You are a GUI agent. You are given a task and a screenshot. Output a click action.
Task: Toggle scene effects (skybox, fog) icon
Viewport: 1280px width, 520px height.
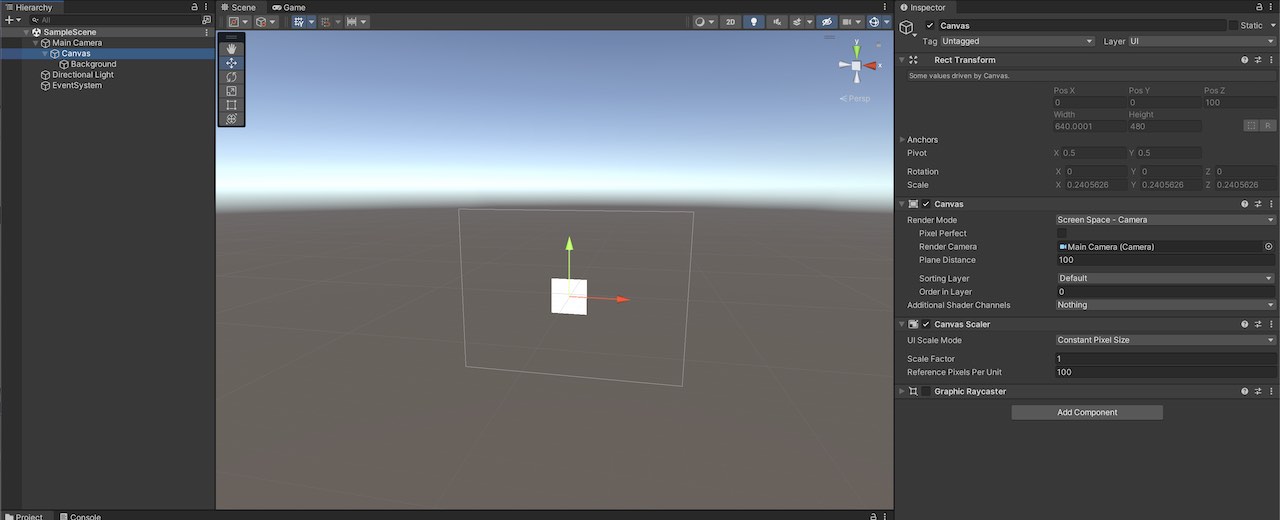click(x=797, y=22)
